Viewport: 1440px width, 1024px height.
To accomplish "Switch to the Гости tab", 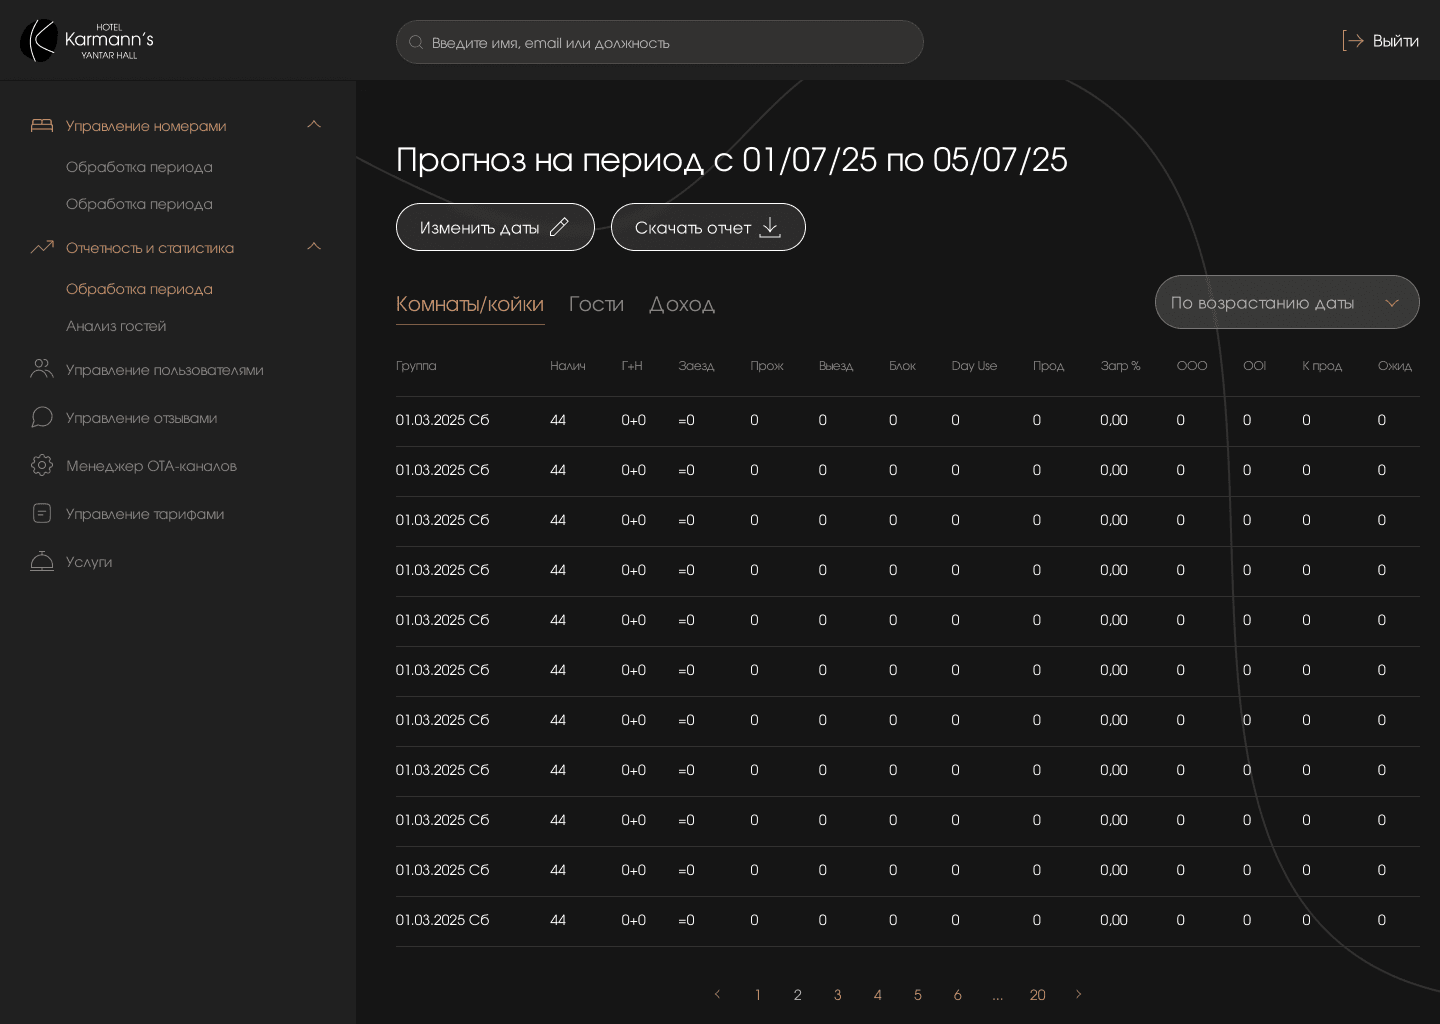I will pyautogui.click(x=596, y=304).
